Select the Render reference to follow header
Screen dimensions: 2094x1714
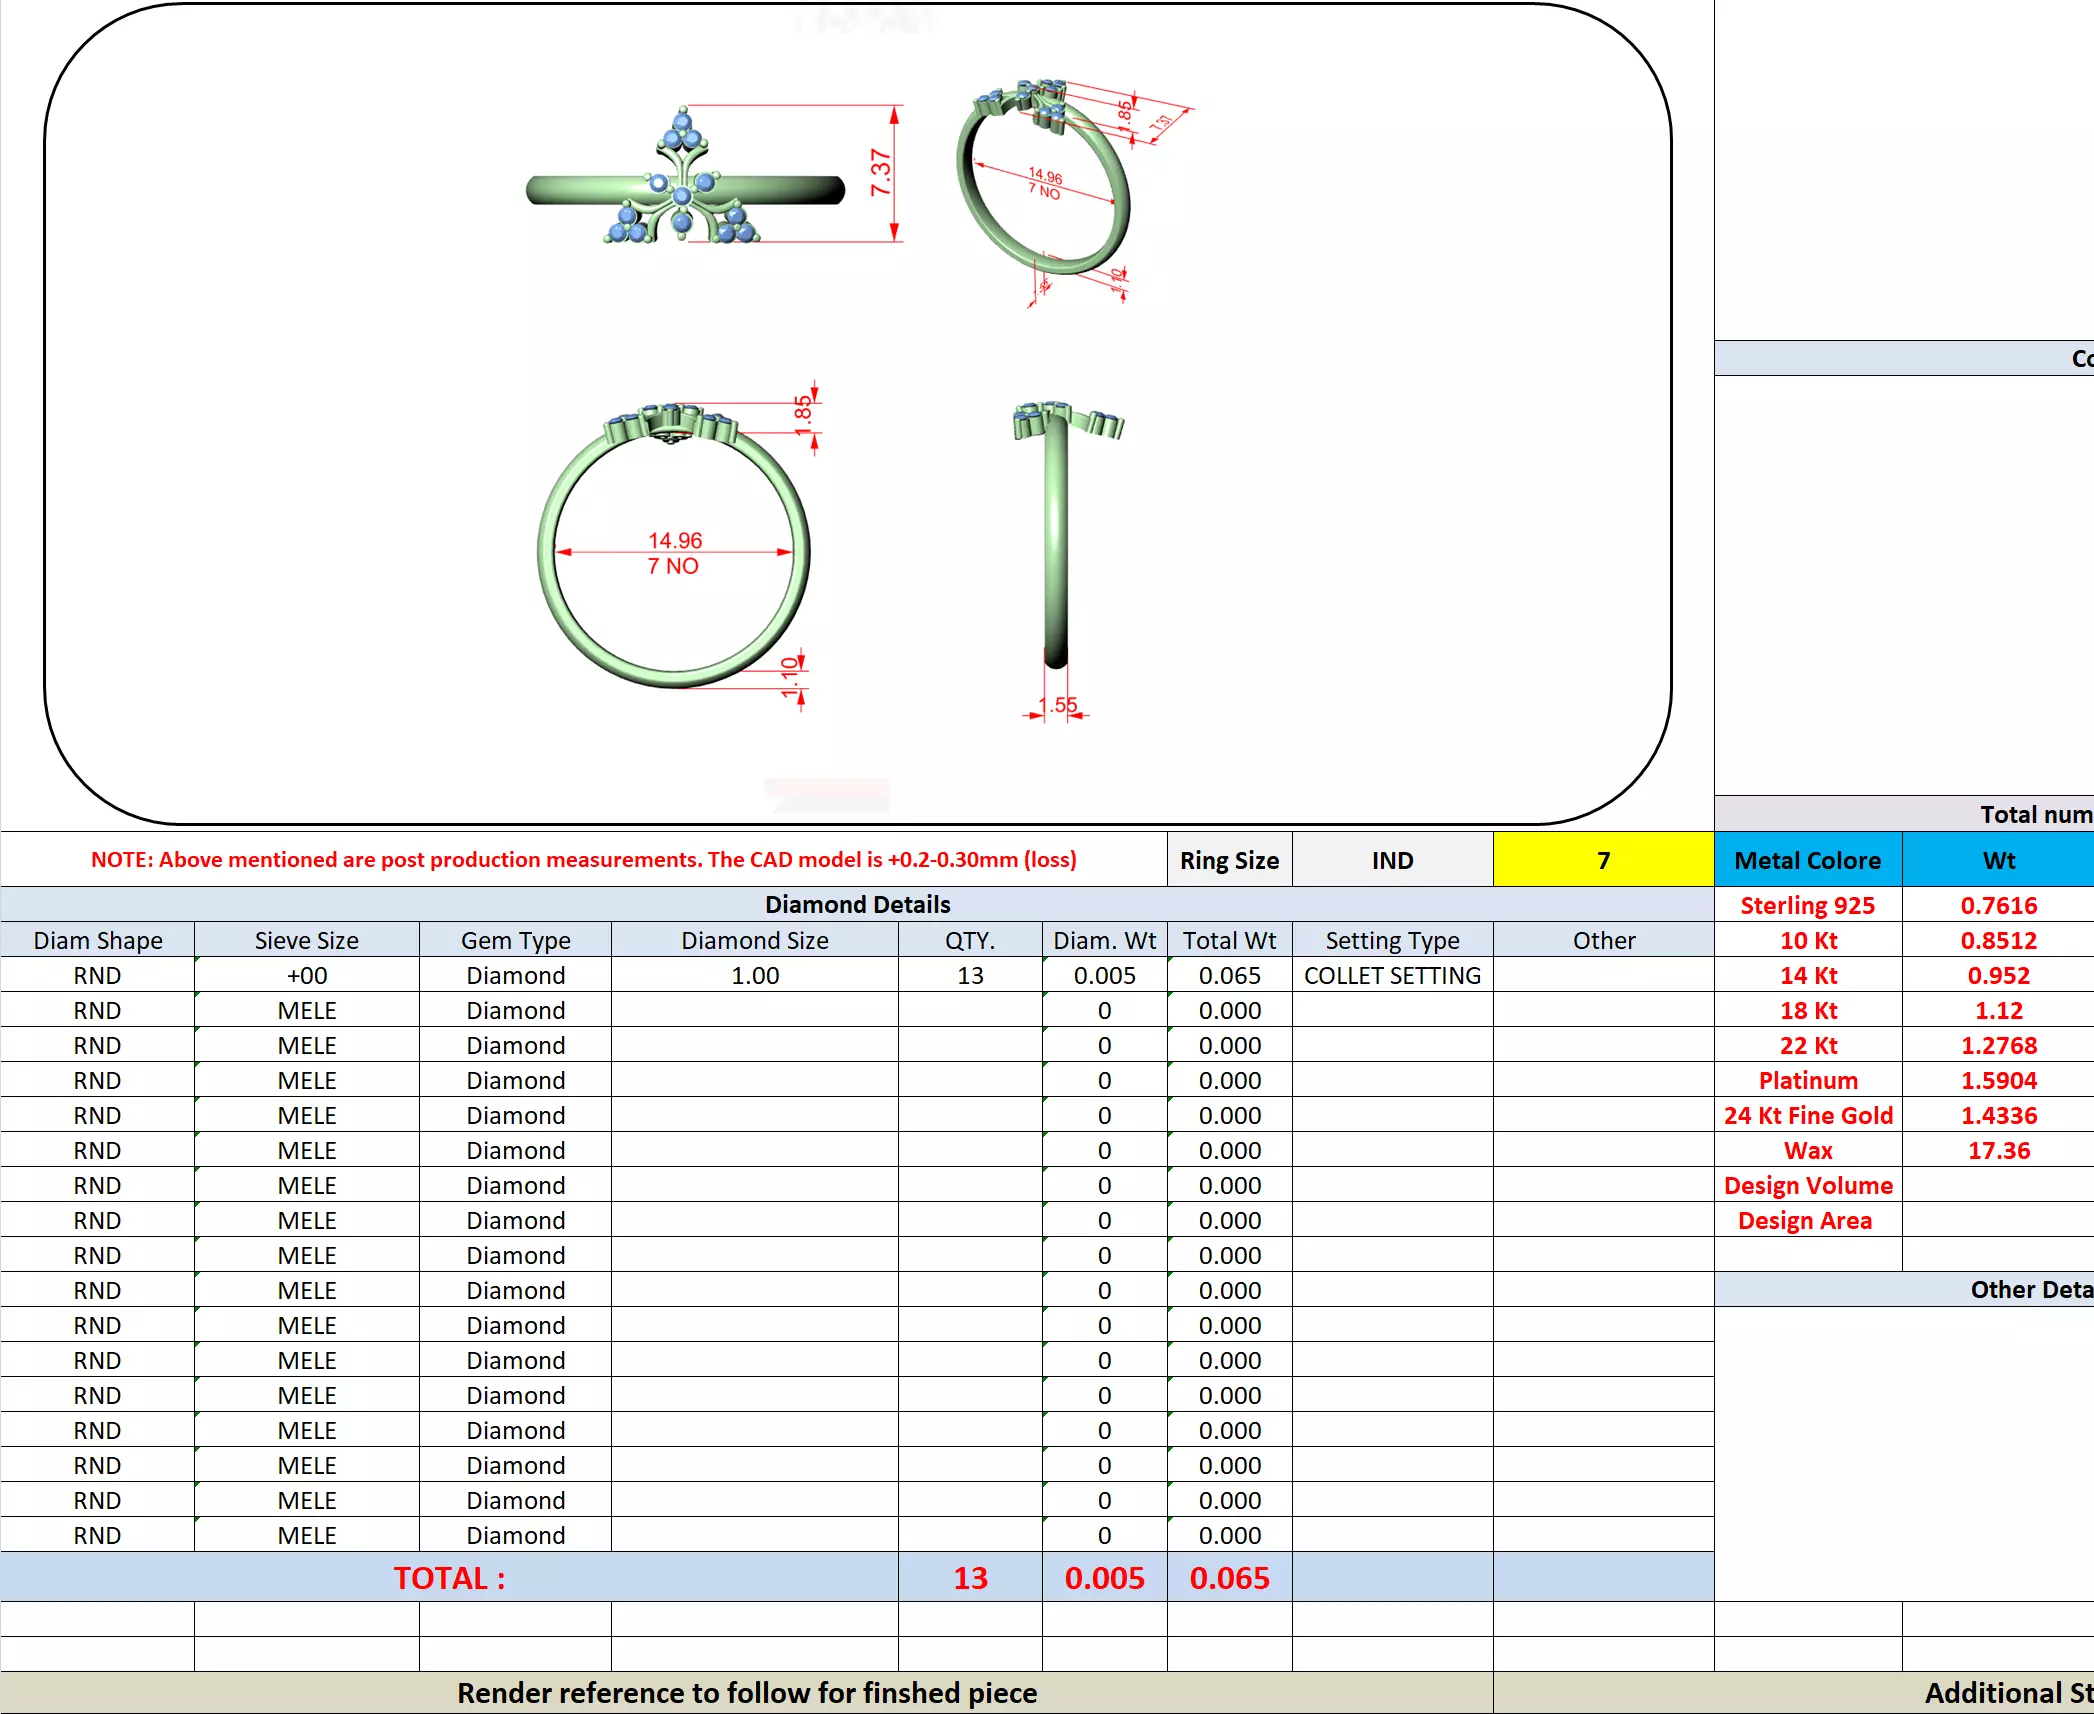(746, 1692)
